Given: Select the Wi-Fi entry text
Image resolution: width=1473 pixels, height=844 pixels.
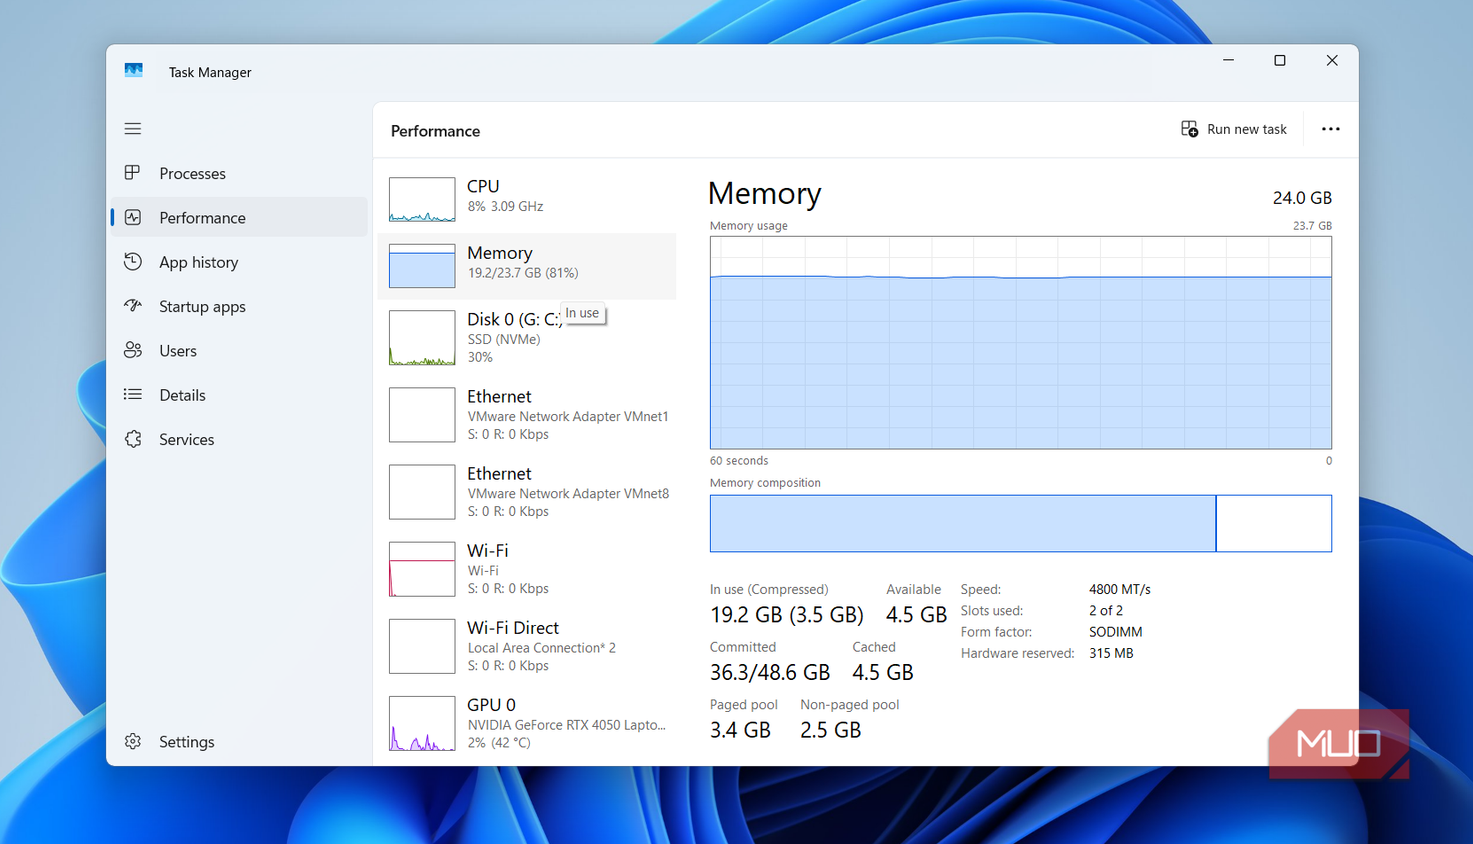Looking at the screenshot, I should point(508,569).
